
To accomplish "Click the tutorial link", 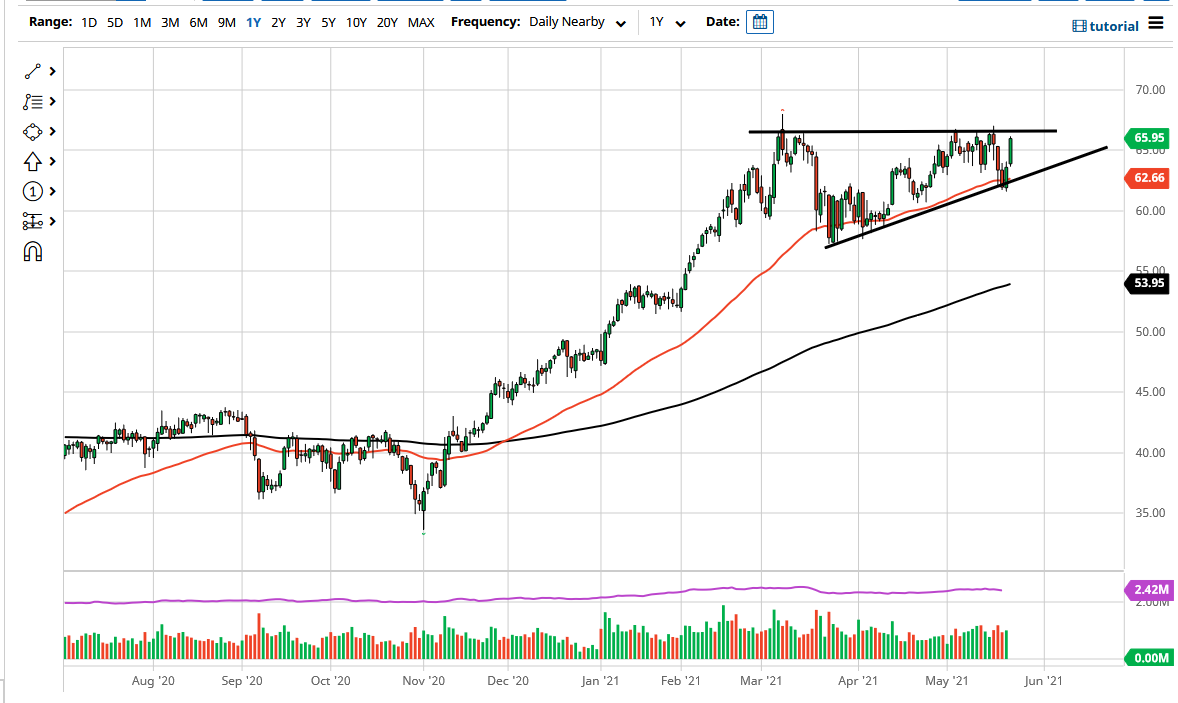I will (x=1113, y=25).
